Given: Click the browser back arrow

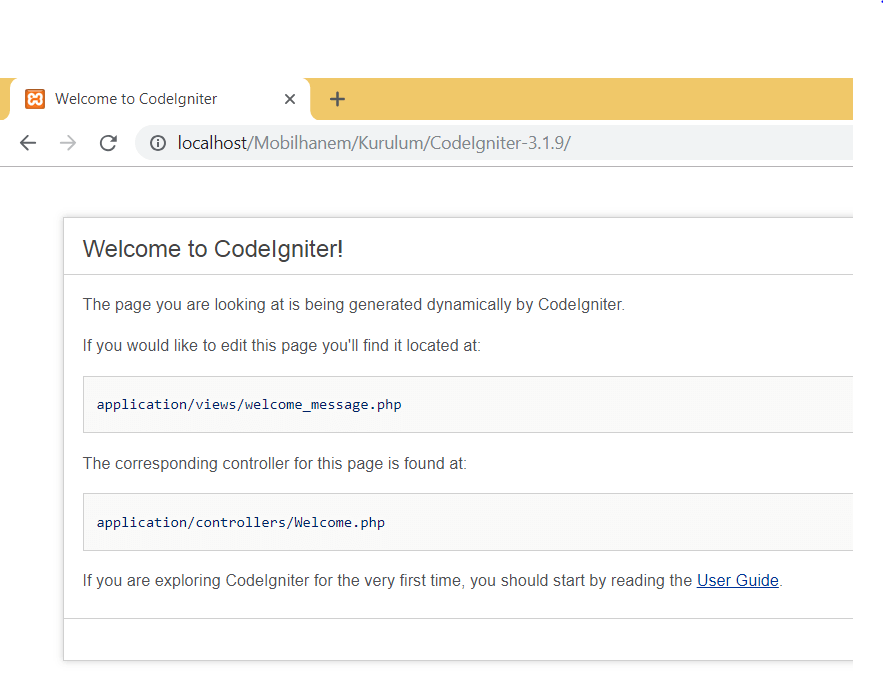Looking at the screenshot, I should tap(28, 143).
